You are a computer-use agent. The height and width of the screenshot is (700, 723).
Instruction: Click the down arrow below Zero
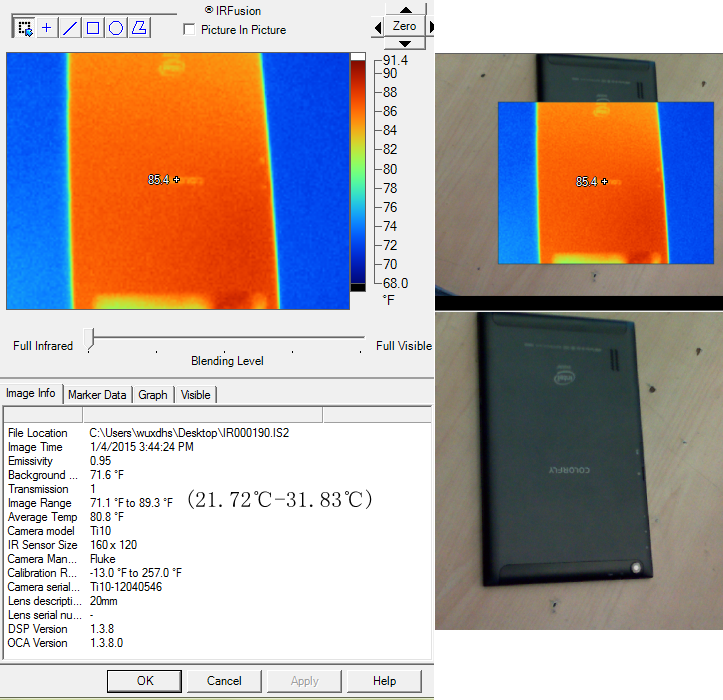[x=405, y=44]
